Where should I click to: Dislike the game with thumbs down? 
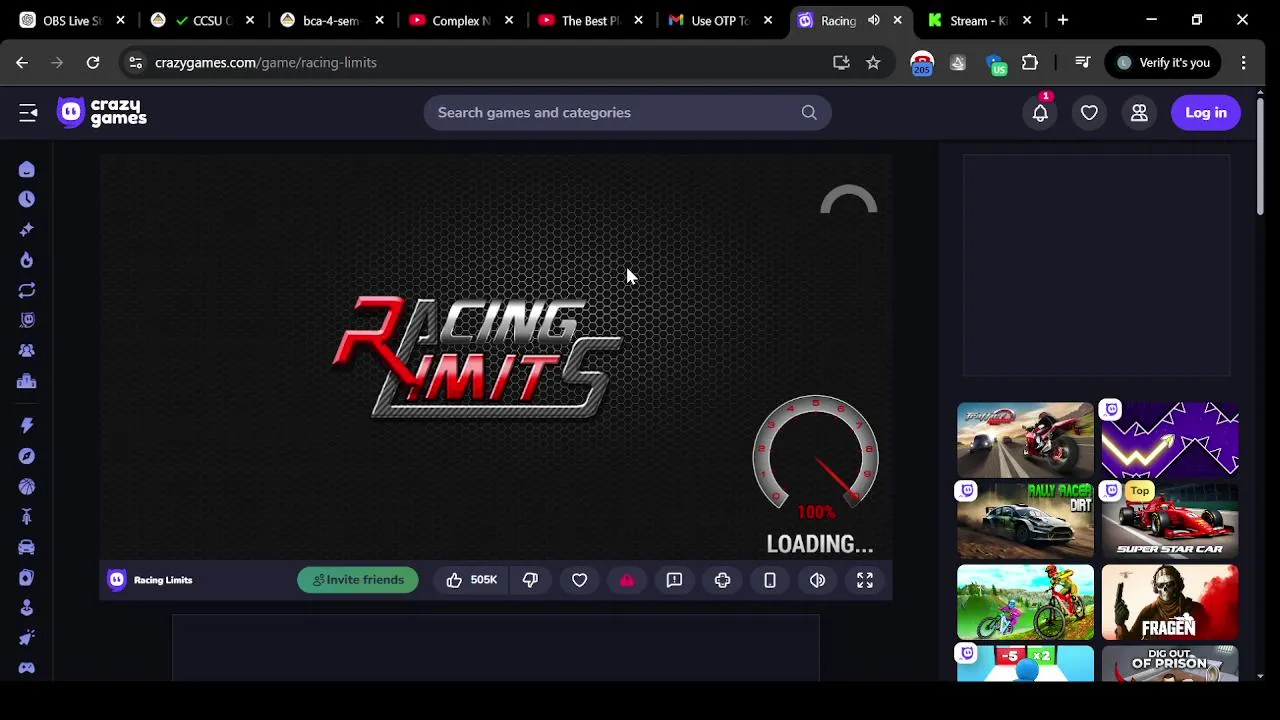coord(530,580)
